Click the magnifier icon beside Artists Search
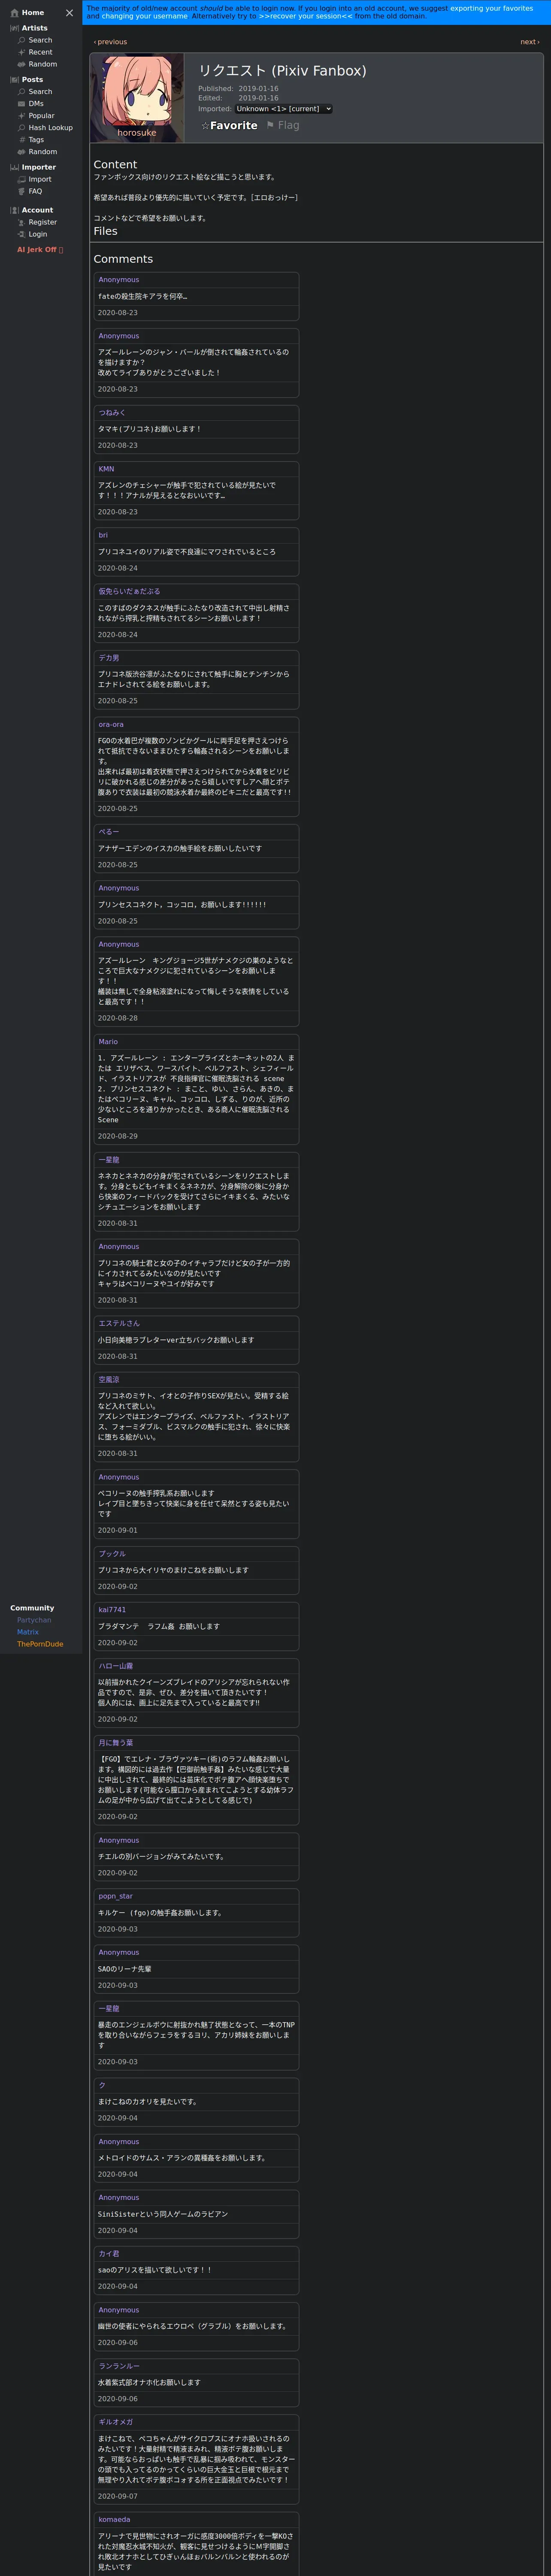551x2576 pixels. (22, 40)
